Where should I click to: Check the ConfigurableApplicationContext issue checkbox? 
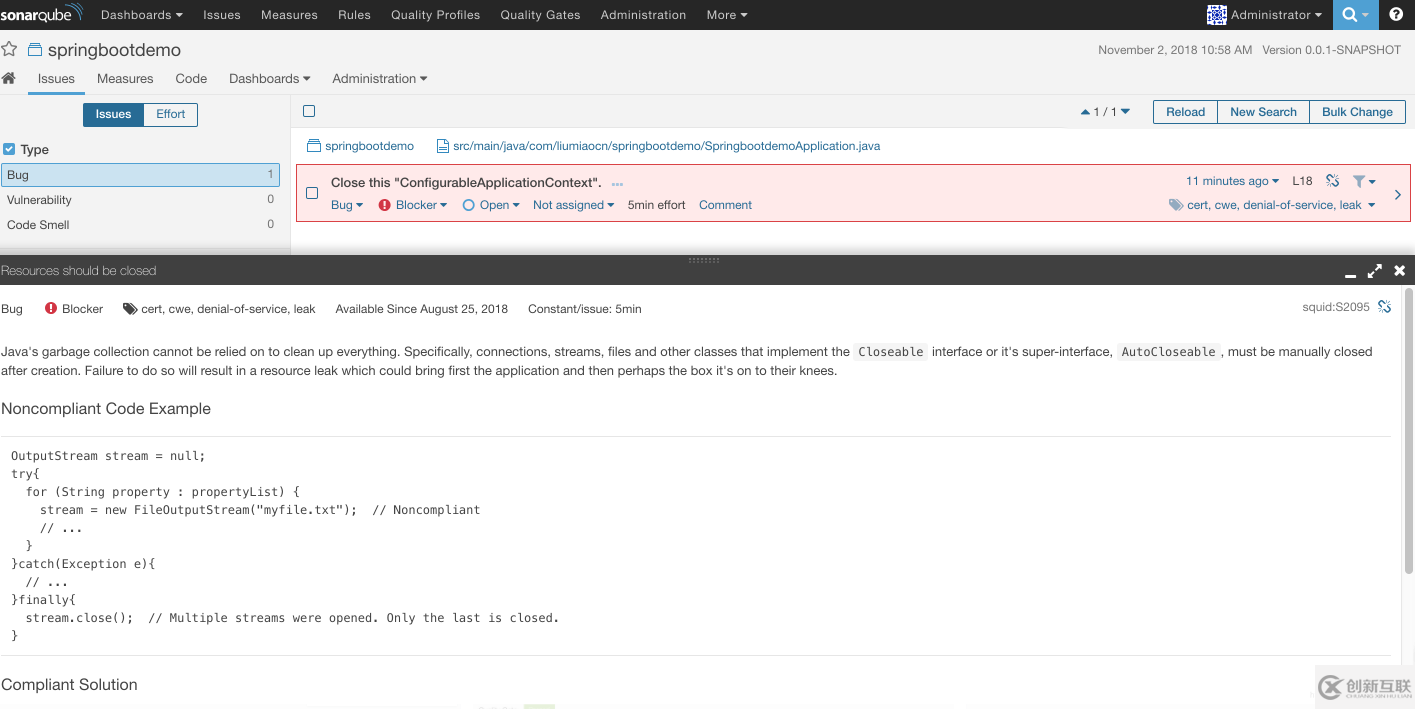(312, 193)
